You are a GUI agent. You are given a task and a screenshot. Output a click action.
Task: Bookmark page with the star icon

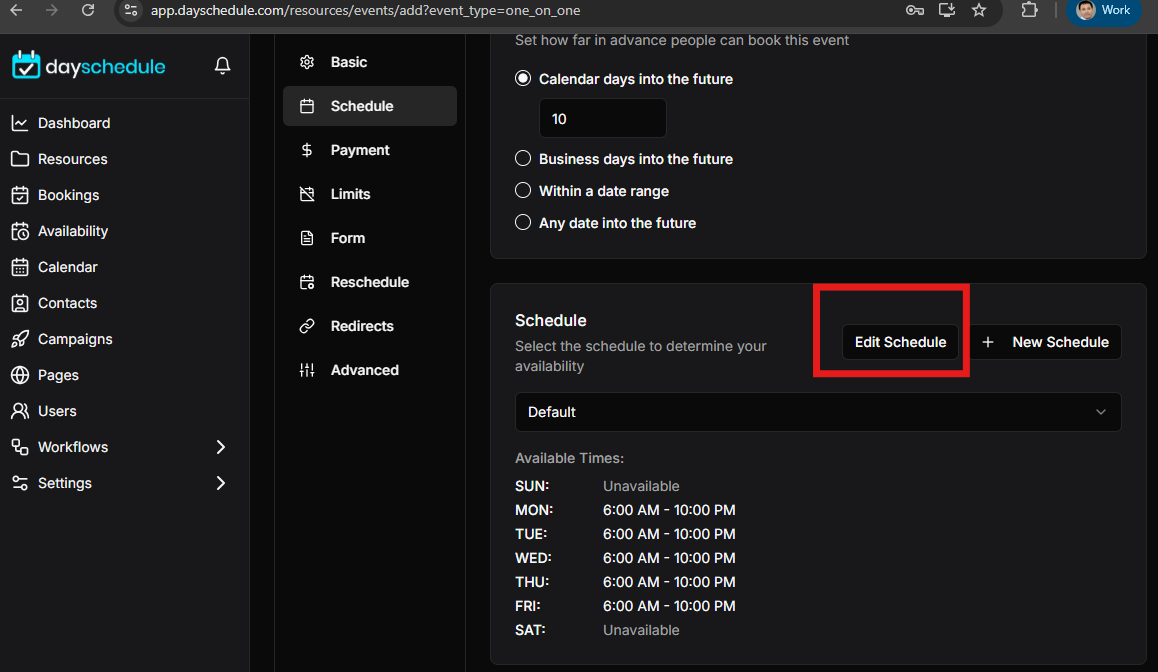point(979,10)
